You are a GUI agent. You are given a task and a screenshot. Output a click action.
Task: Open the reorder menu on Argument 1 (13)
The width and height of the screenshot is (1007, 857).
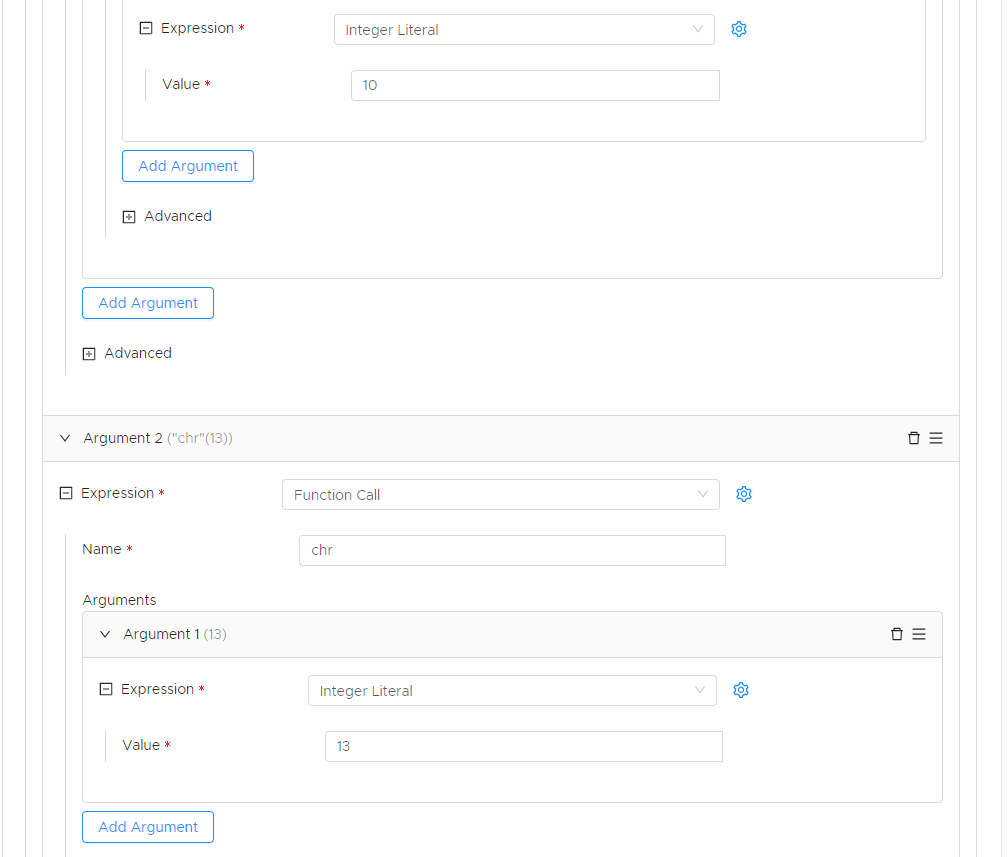(920, 634)
